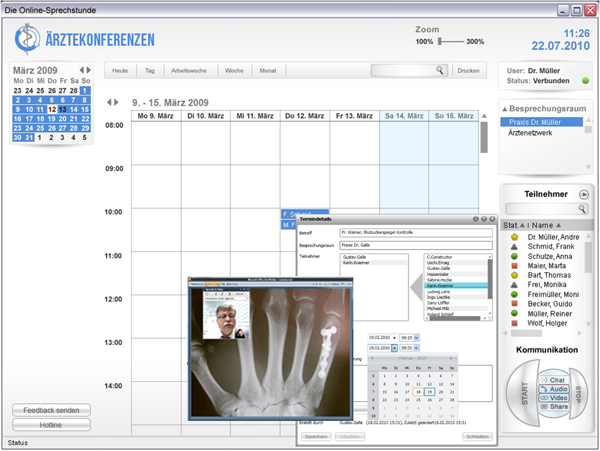The height and width of the screenshot is (451, 600).
Task: Click the green Verbunden status indicator
Action: tap(583, 80)
